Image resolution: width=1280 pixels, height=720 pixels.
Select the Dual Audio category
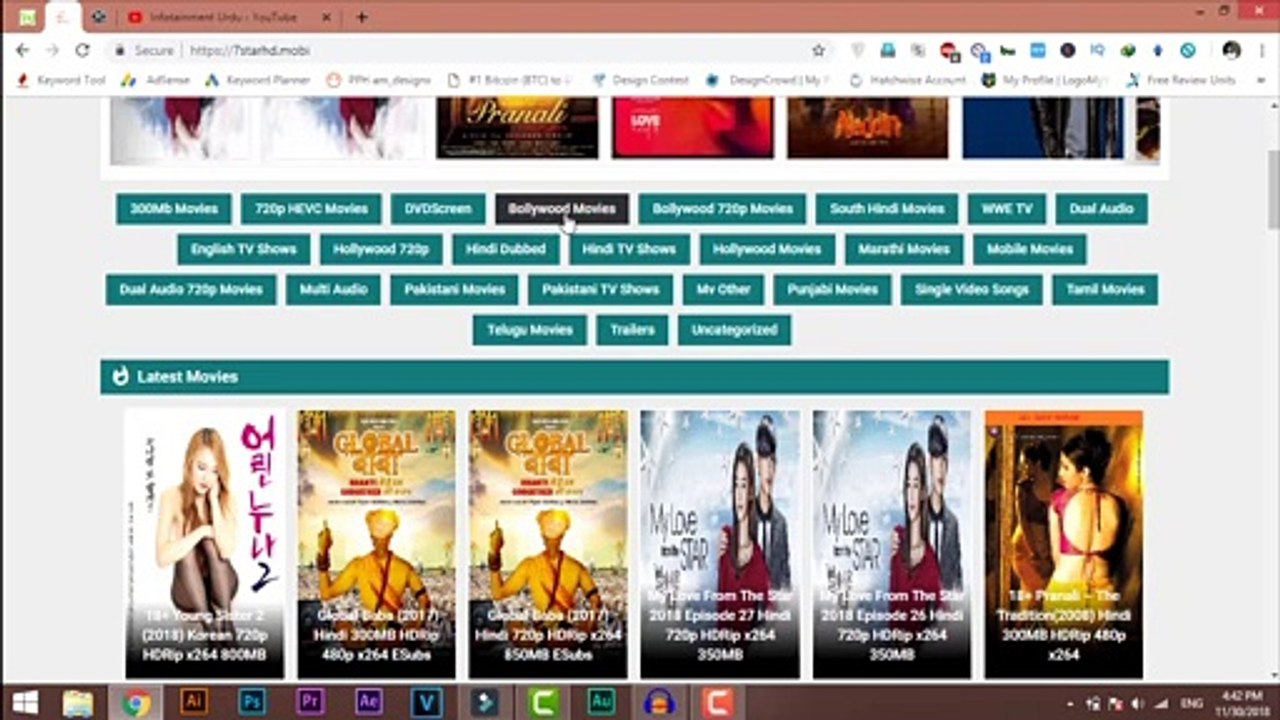coord(1102,209)
